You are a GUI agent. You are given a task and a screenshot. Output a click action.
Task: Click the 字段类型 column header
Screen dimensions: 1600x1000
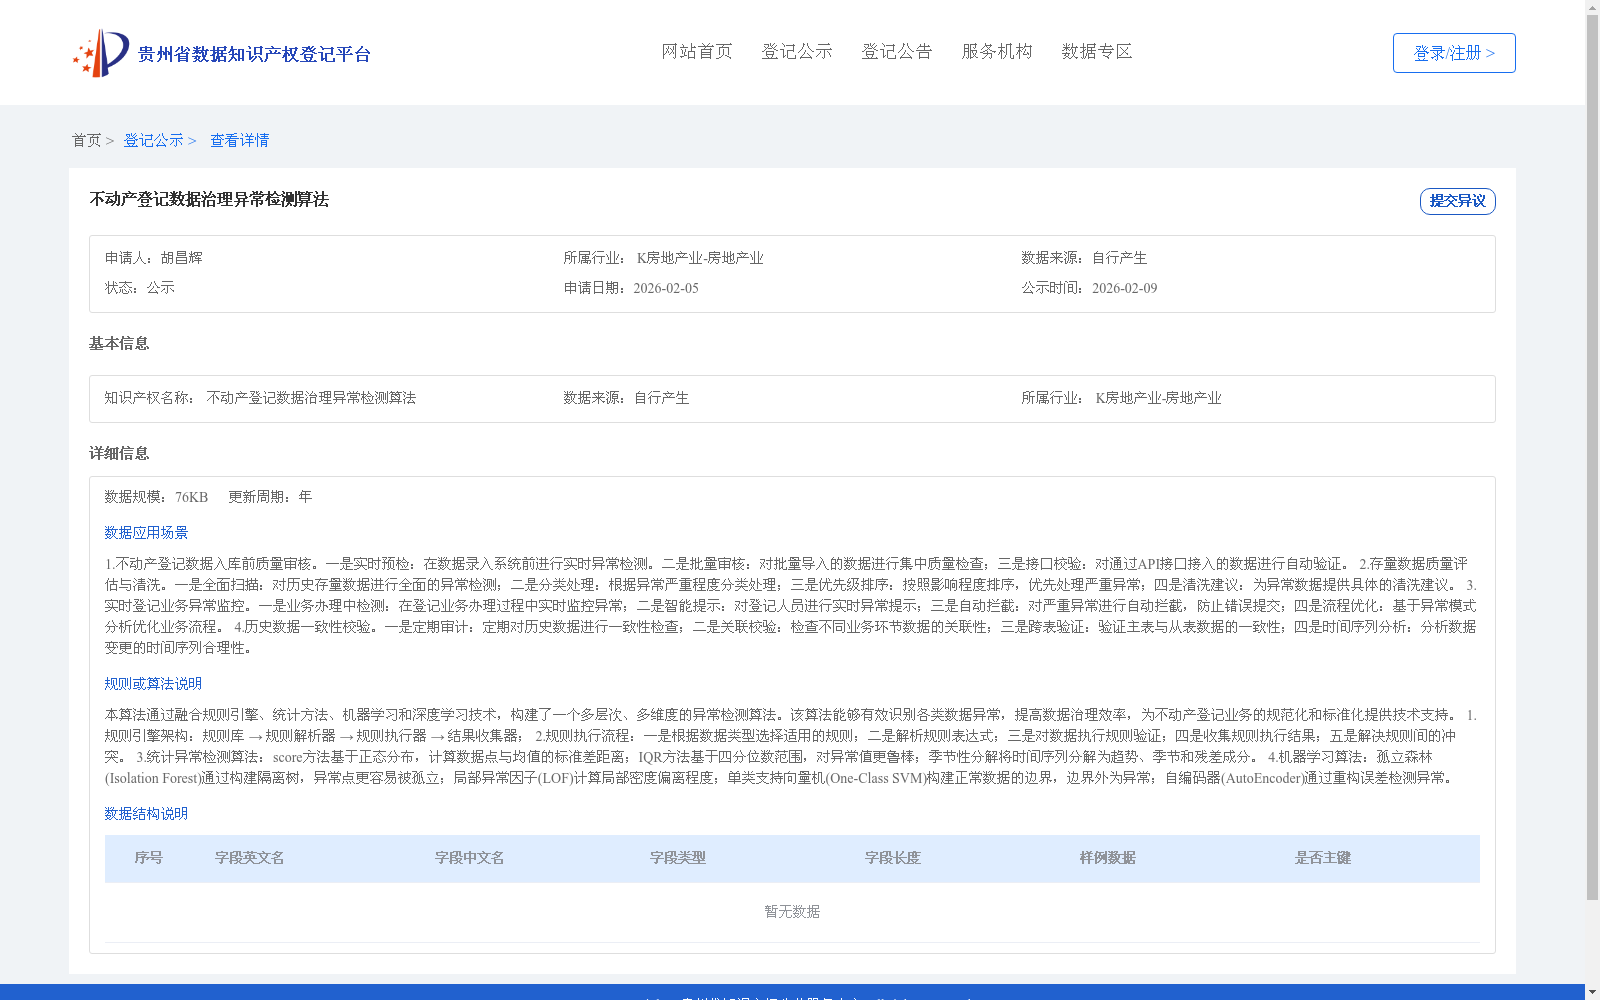click(678, 858)
